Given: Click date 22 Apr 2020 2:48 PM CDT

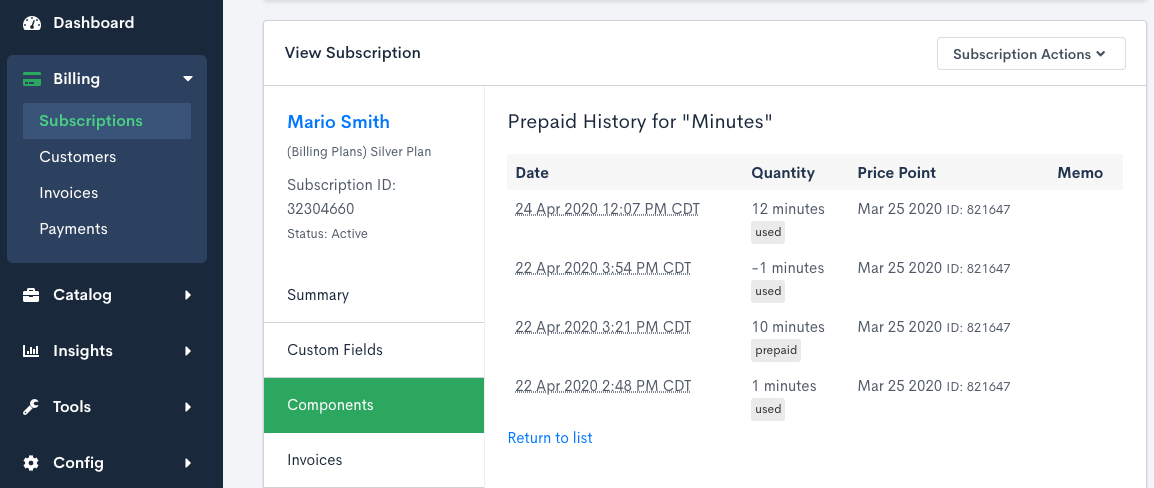Looking at the screenshot, I should click(603, 386).
